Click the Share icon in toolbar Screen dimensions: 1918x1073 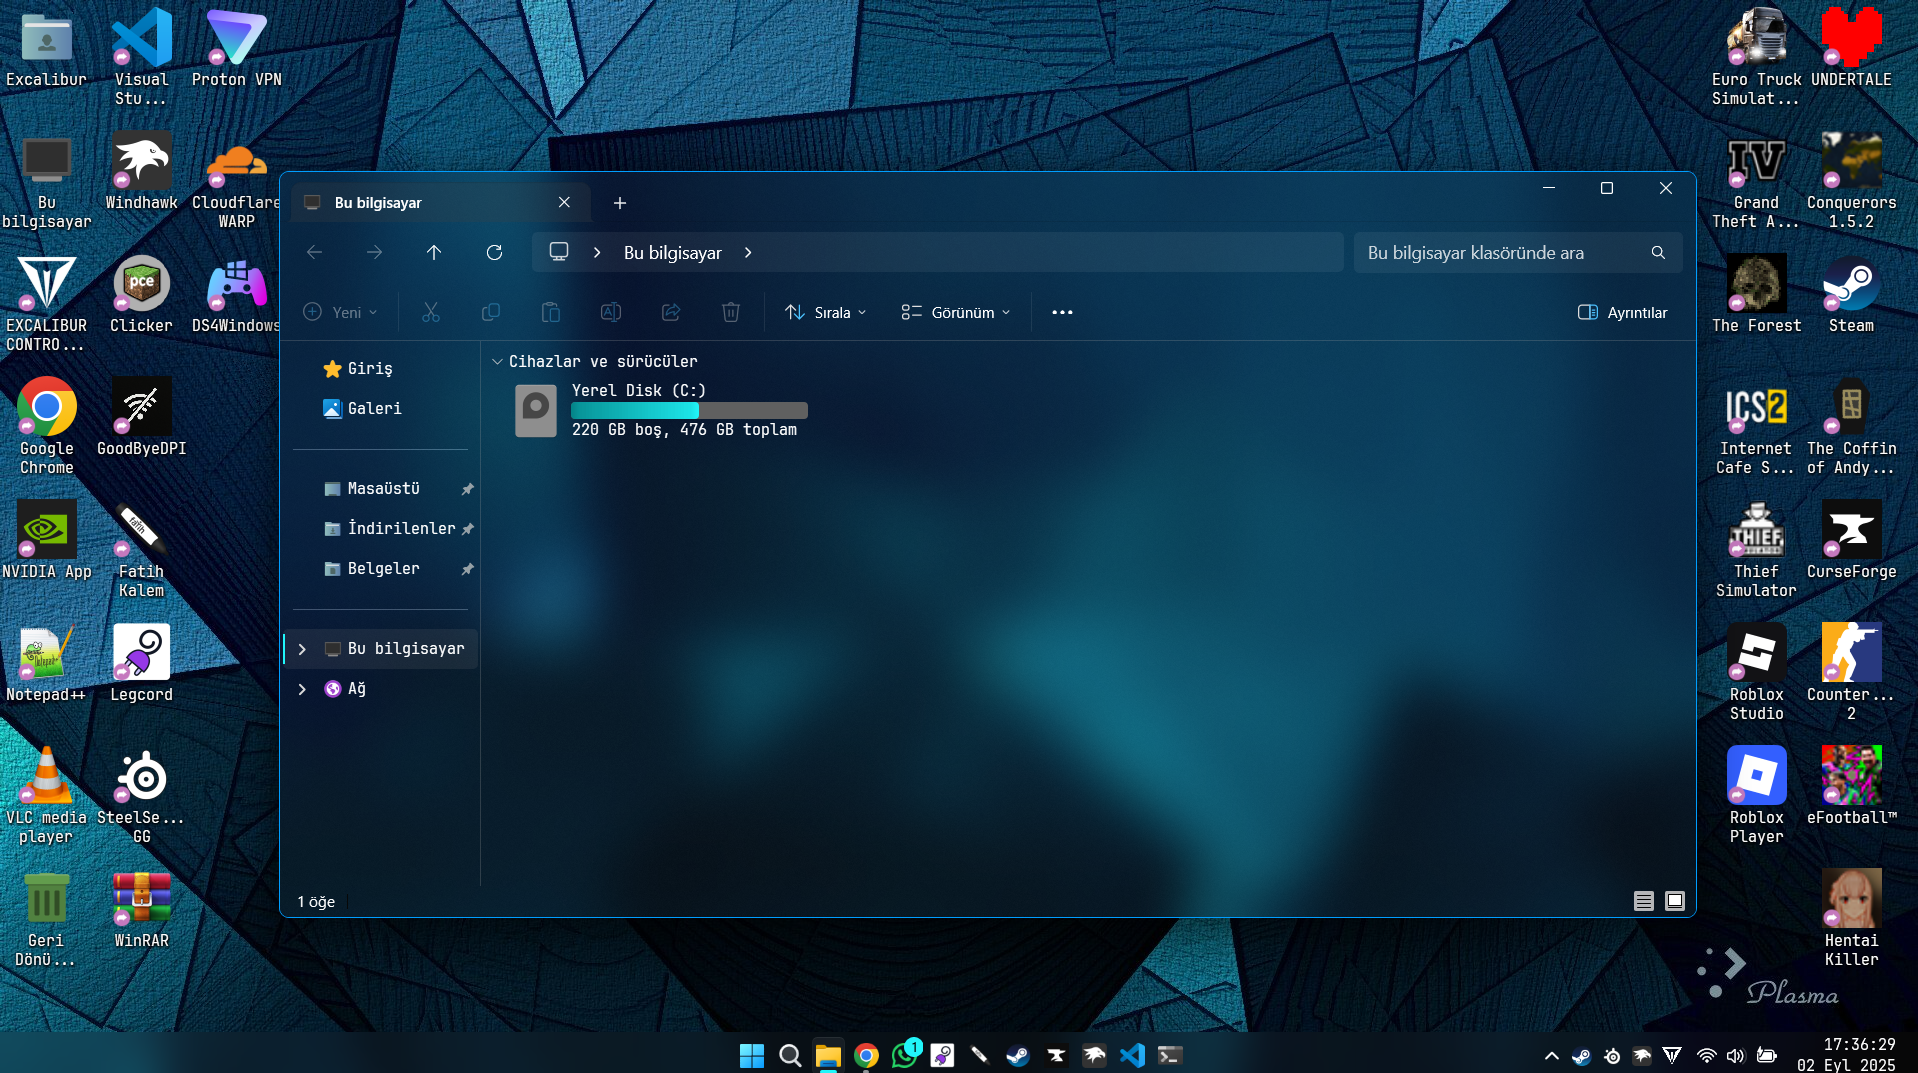point(671,312)
